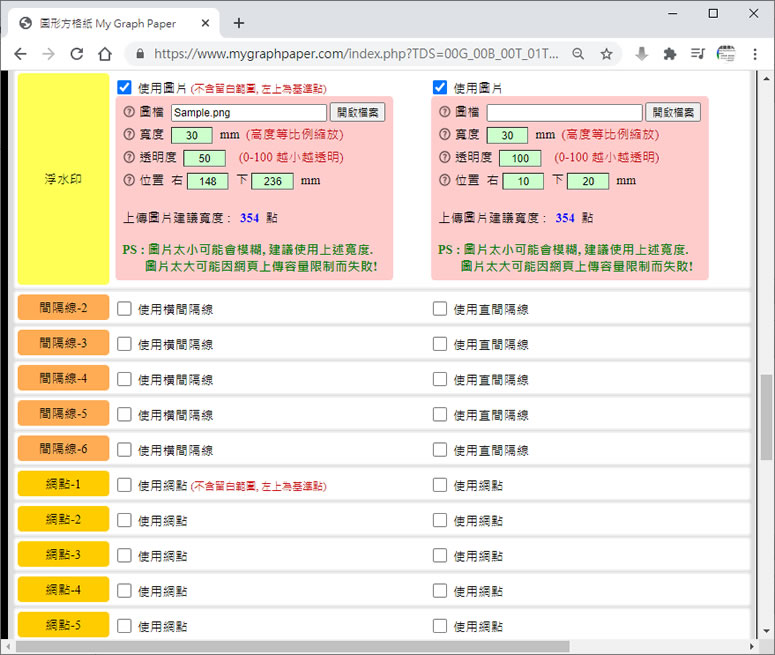Click left 位置 右 field showing 148
The image size is (775, 655).
pyautogui.click(x=208, y=181)
